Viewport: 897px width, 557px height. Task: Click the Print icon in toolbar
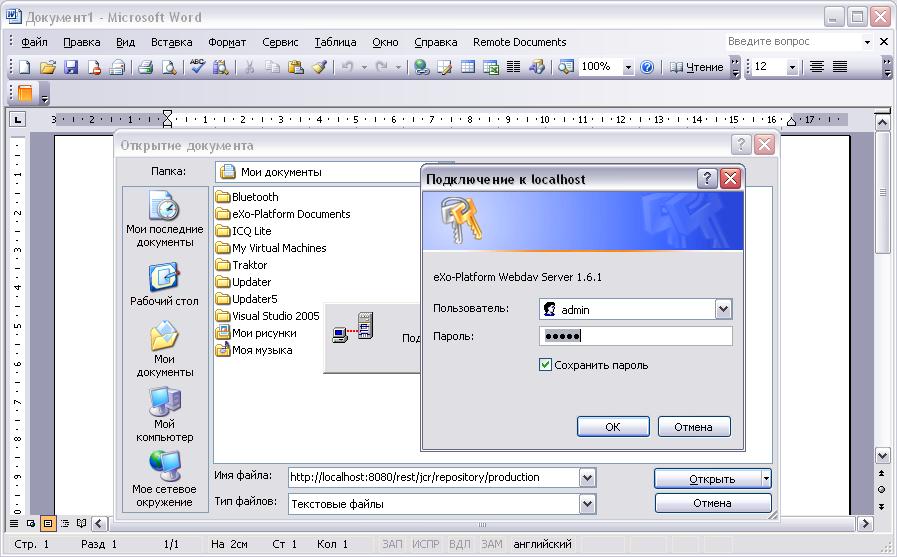click(x=145, y=67)
